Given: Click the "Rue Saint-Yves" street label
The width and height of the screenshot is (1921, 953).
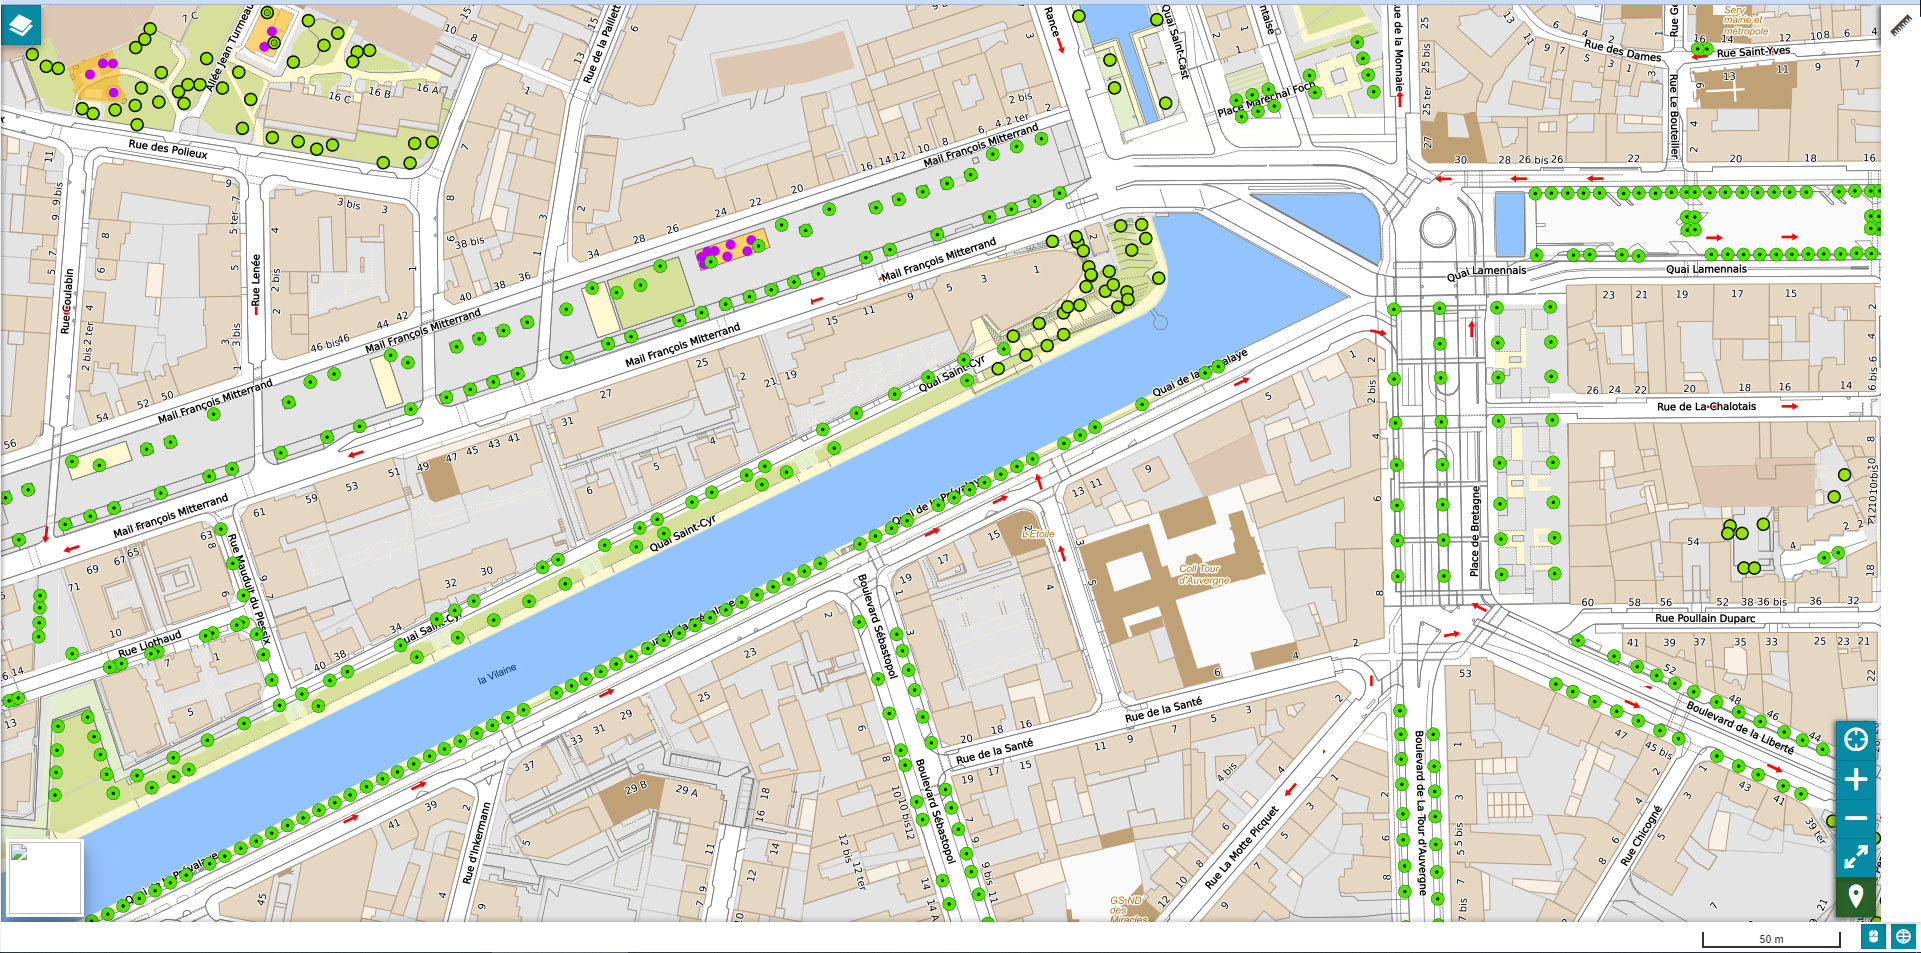Looking at the screenshot, I should pos(1754,52).
